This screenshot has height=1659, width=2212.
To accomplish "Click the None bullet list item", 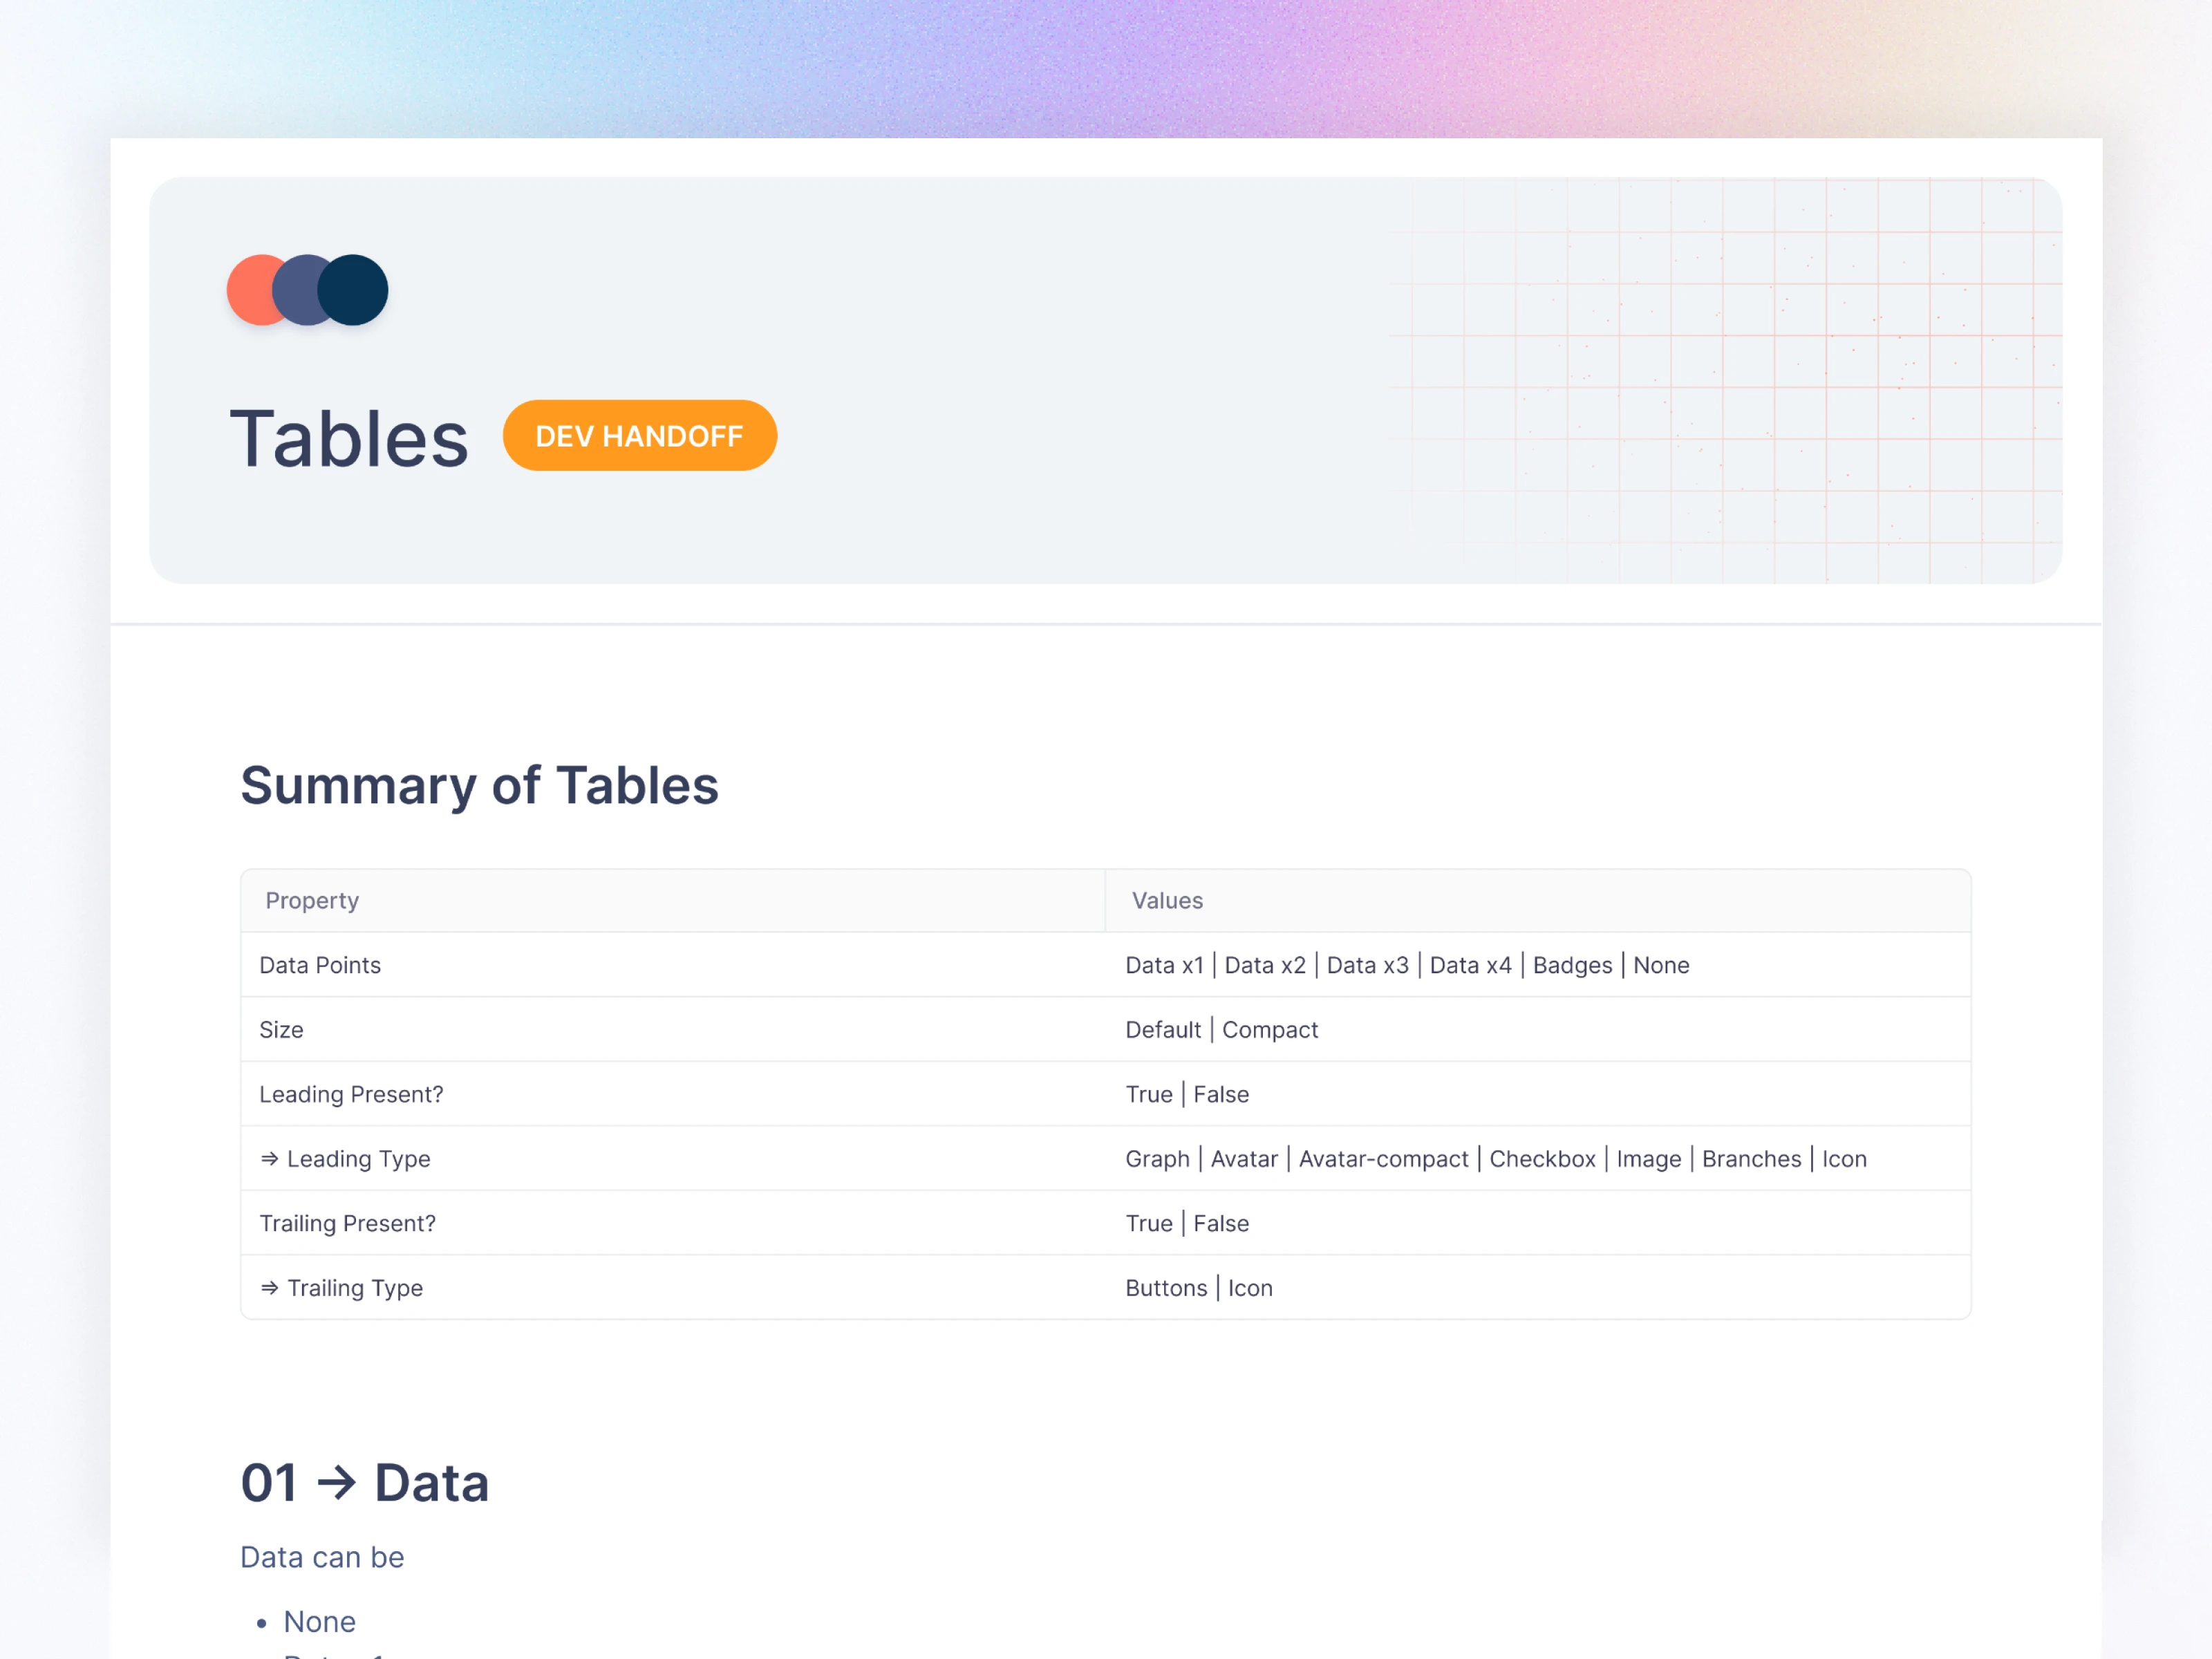I will pos(319,1621).
